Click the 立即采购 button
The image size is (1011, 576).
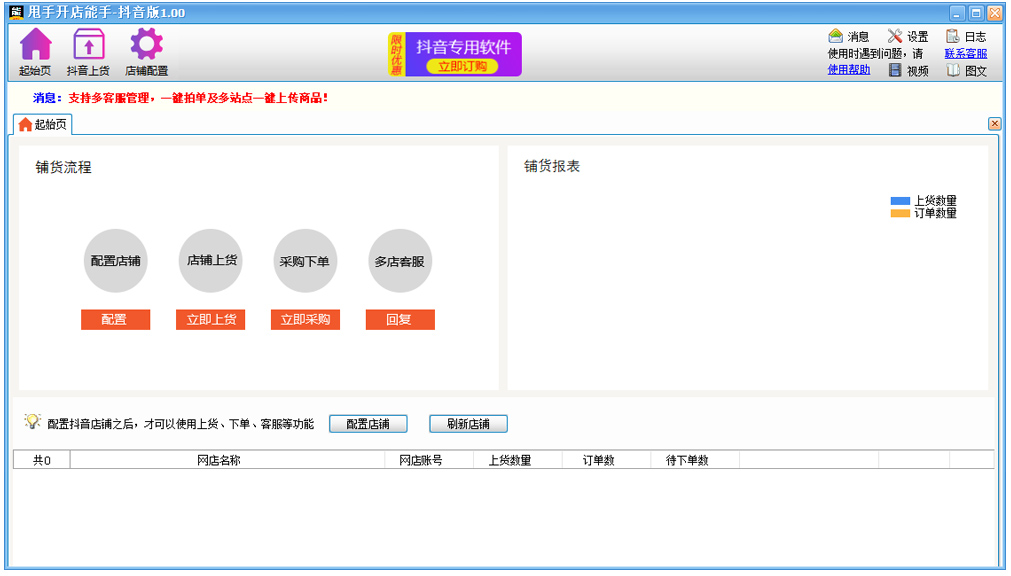(x=305, y=319)
